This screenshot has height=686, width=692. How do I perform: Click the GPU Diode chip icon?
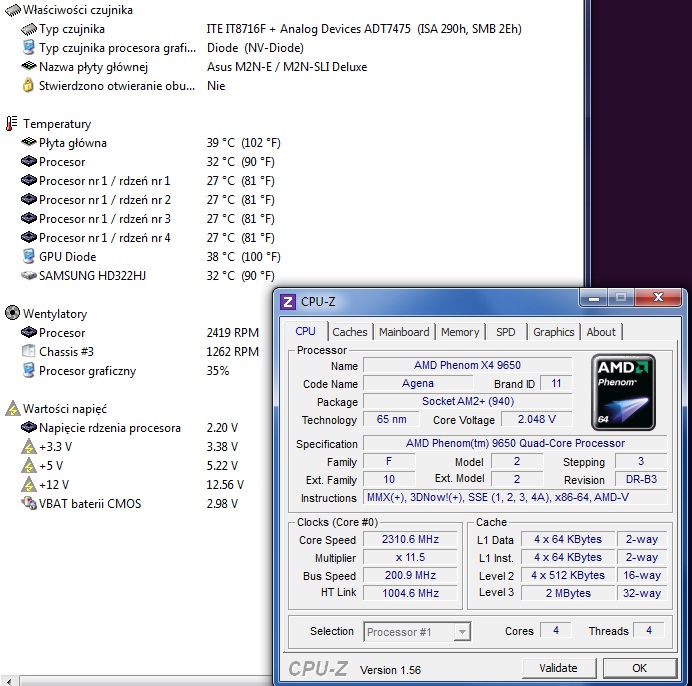tap(29, 257)
